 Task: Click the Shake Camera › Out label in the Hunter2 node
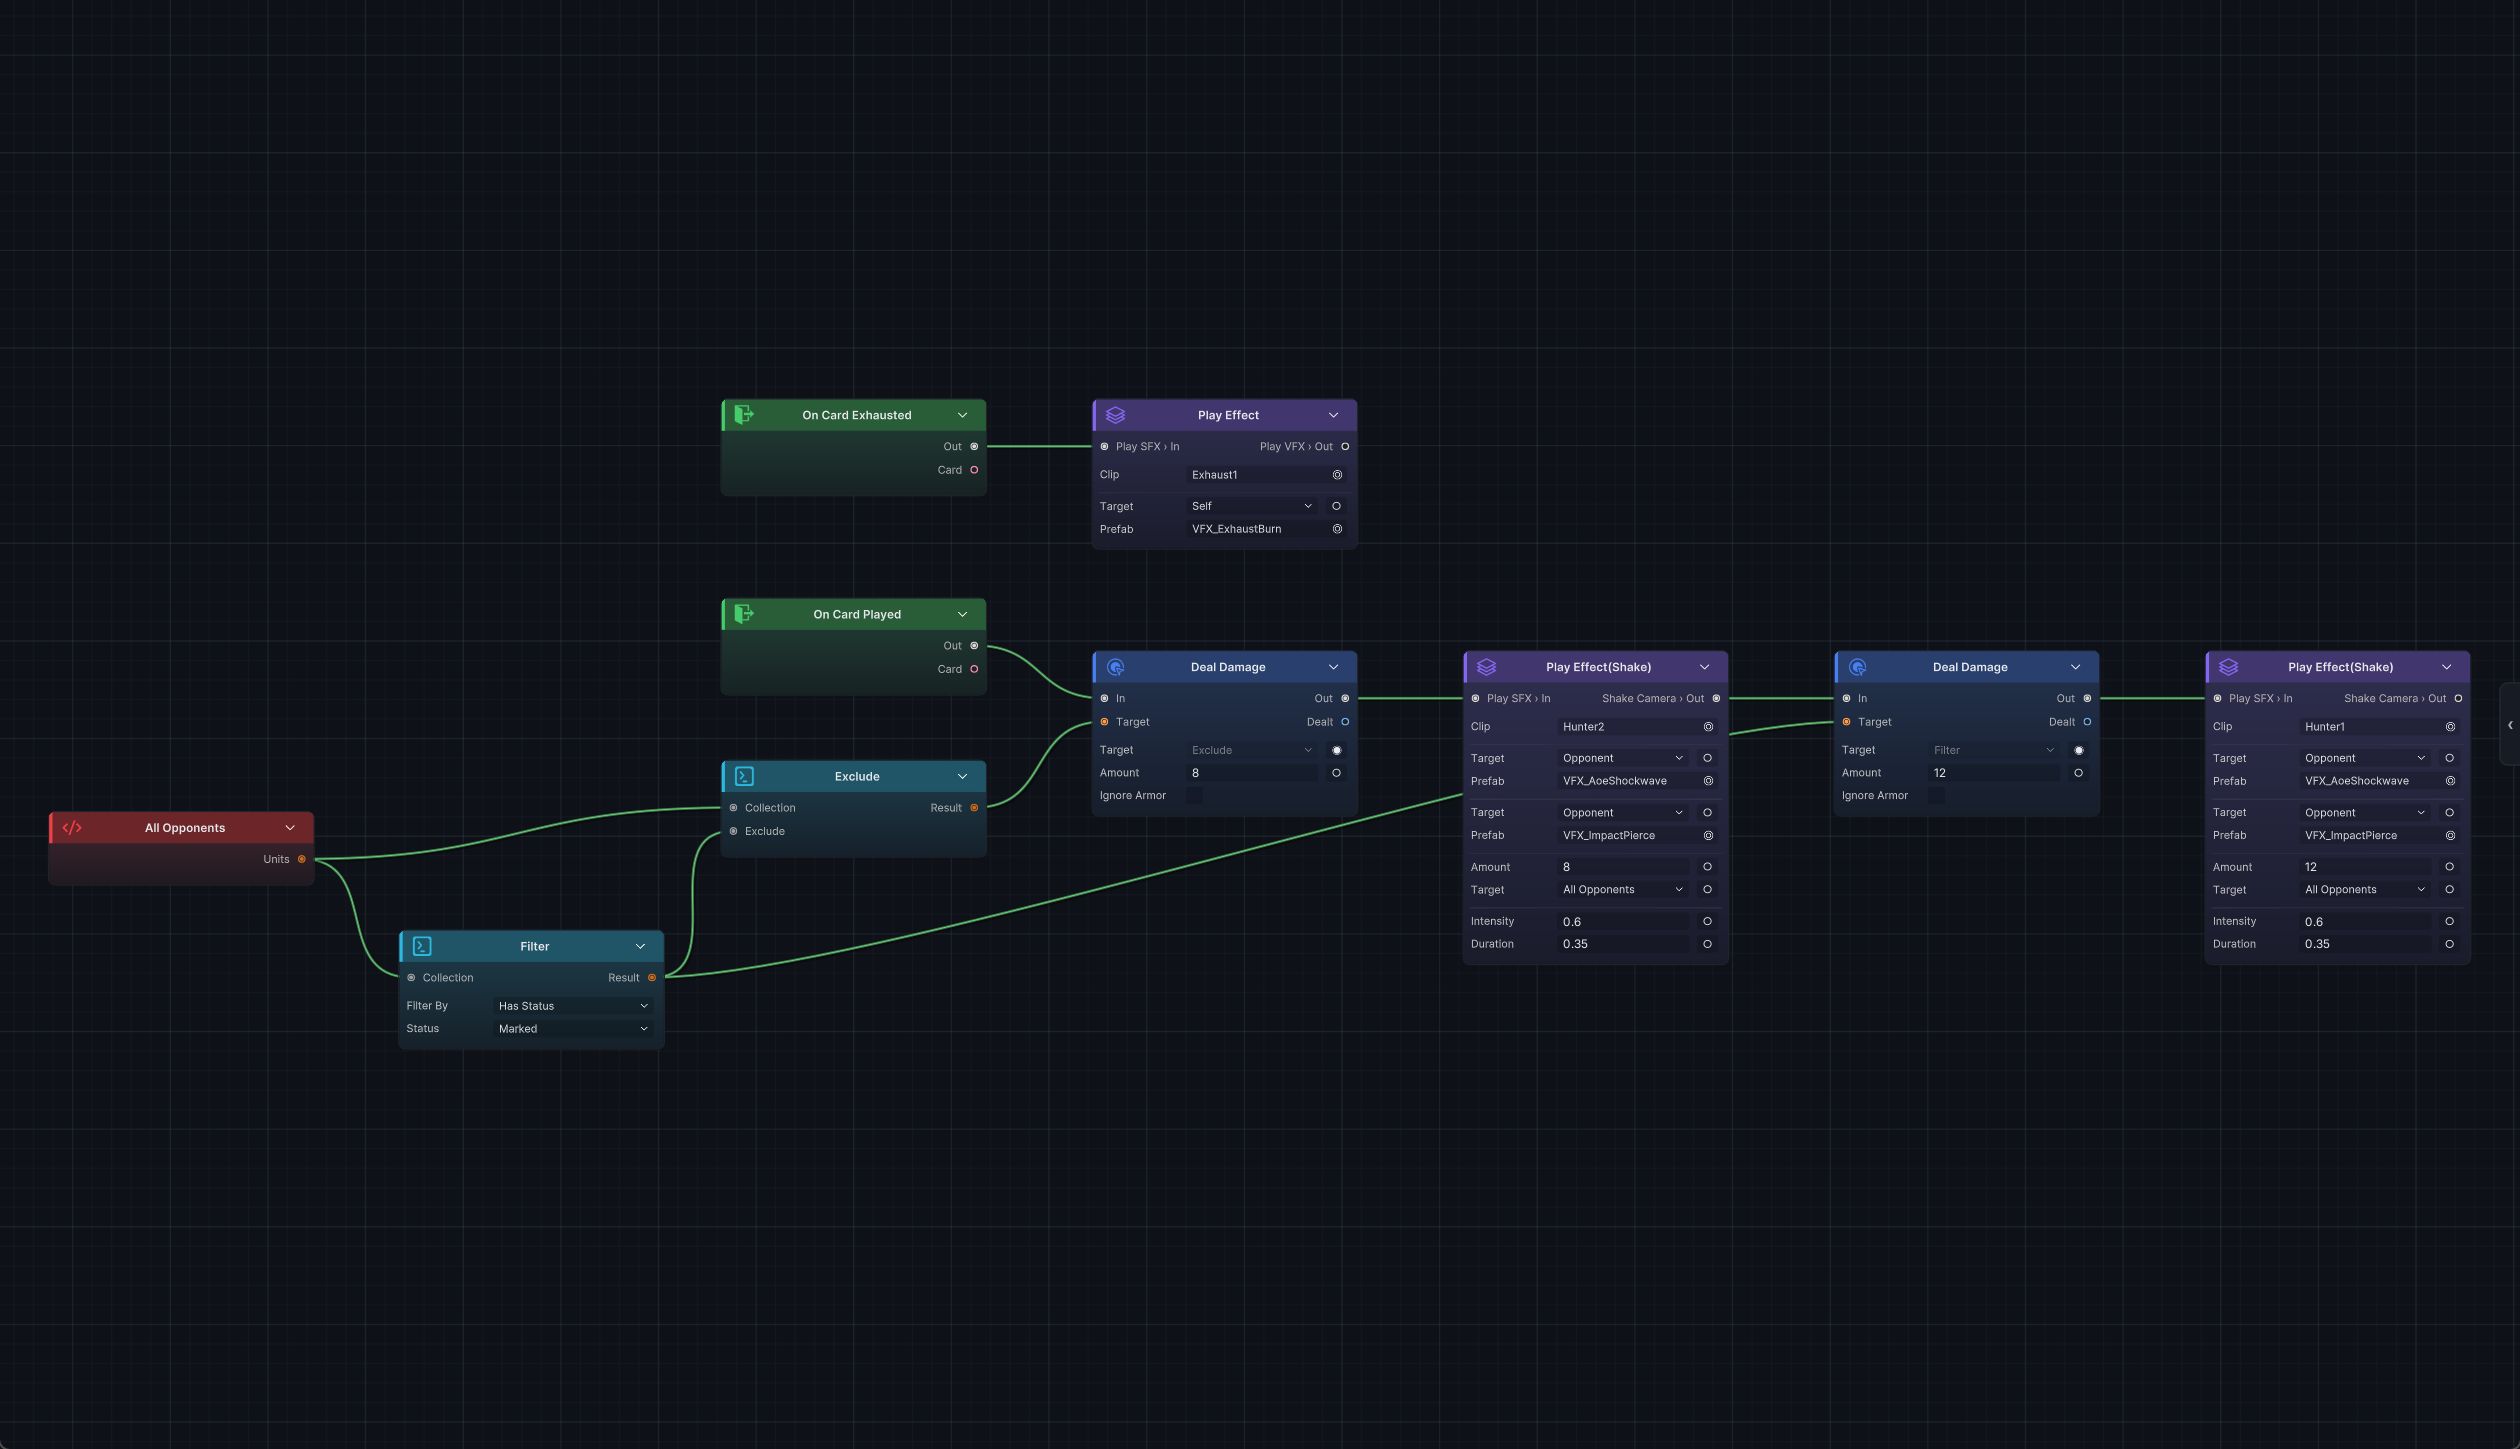pyautogui.click(x=1653, y=699)
